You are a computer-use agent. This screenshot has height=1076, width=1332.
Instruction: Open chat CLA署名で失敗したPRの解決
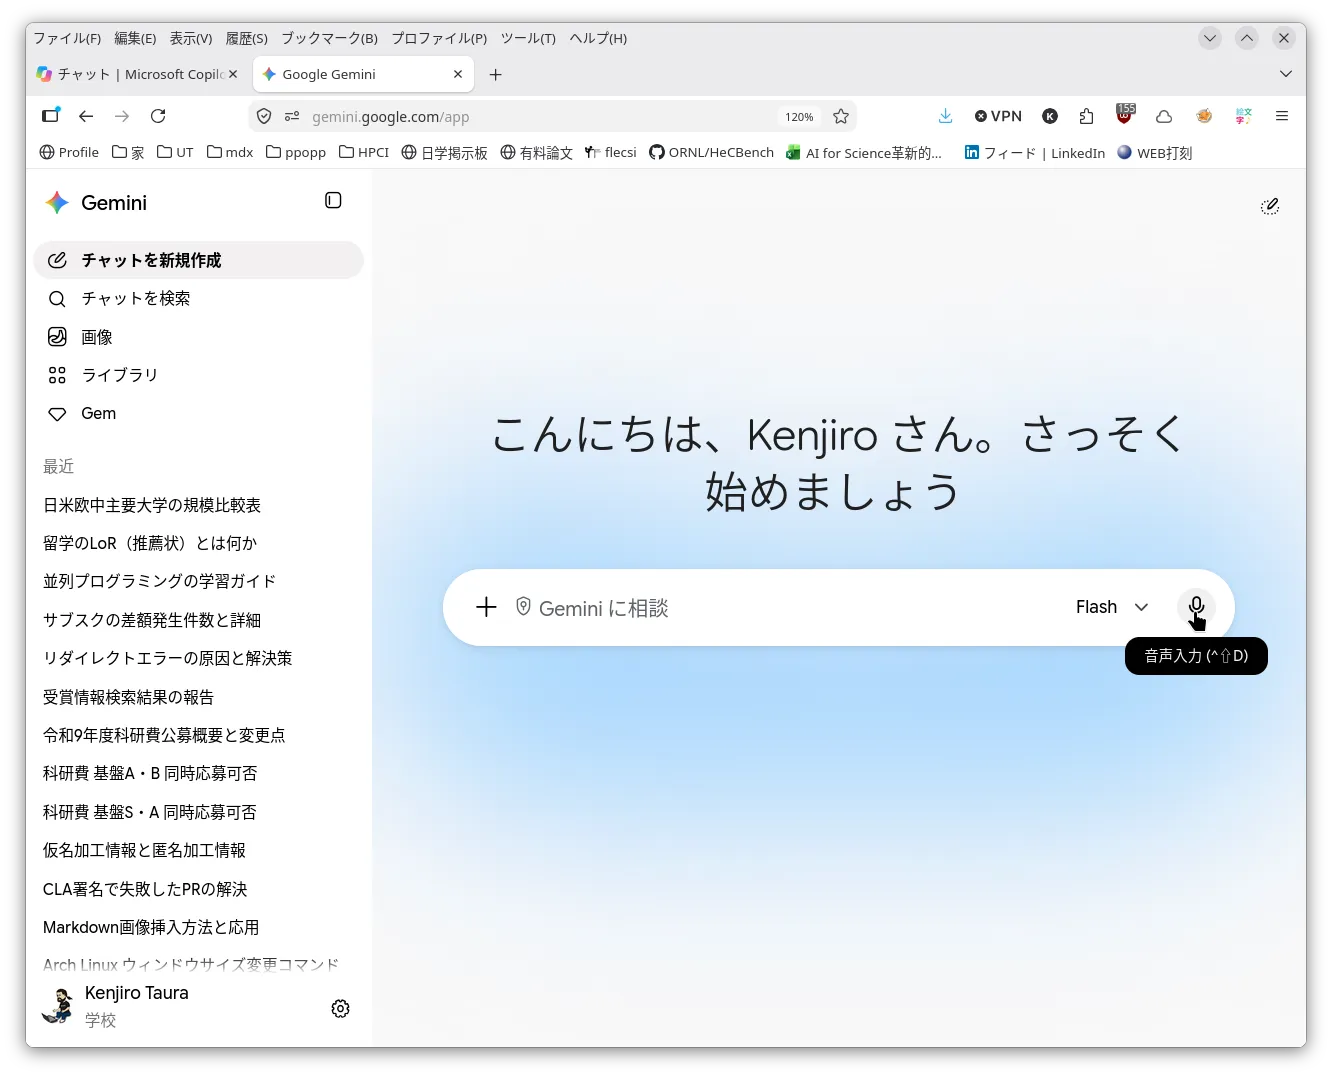145,890
